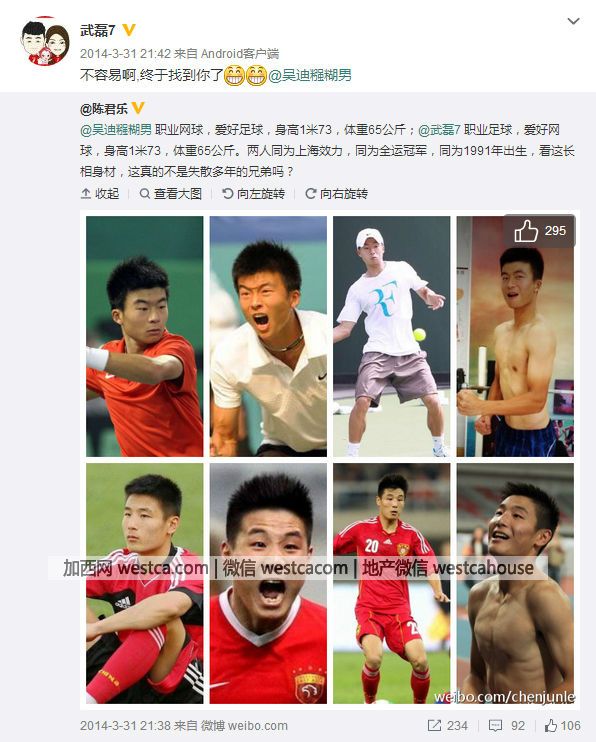
Task: Click verified badge beside 陈君乐
Action: click(138, 108)
